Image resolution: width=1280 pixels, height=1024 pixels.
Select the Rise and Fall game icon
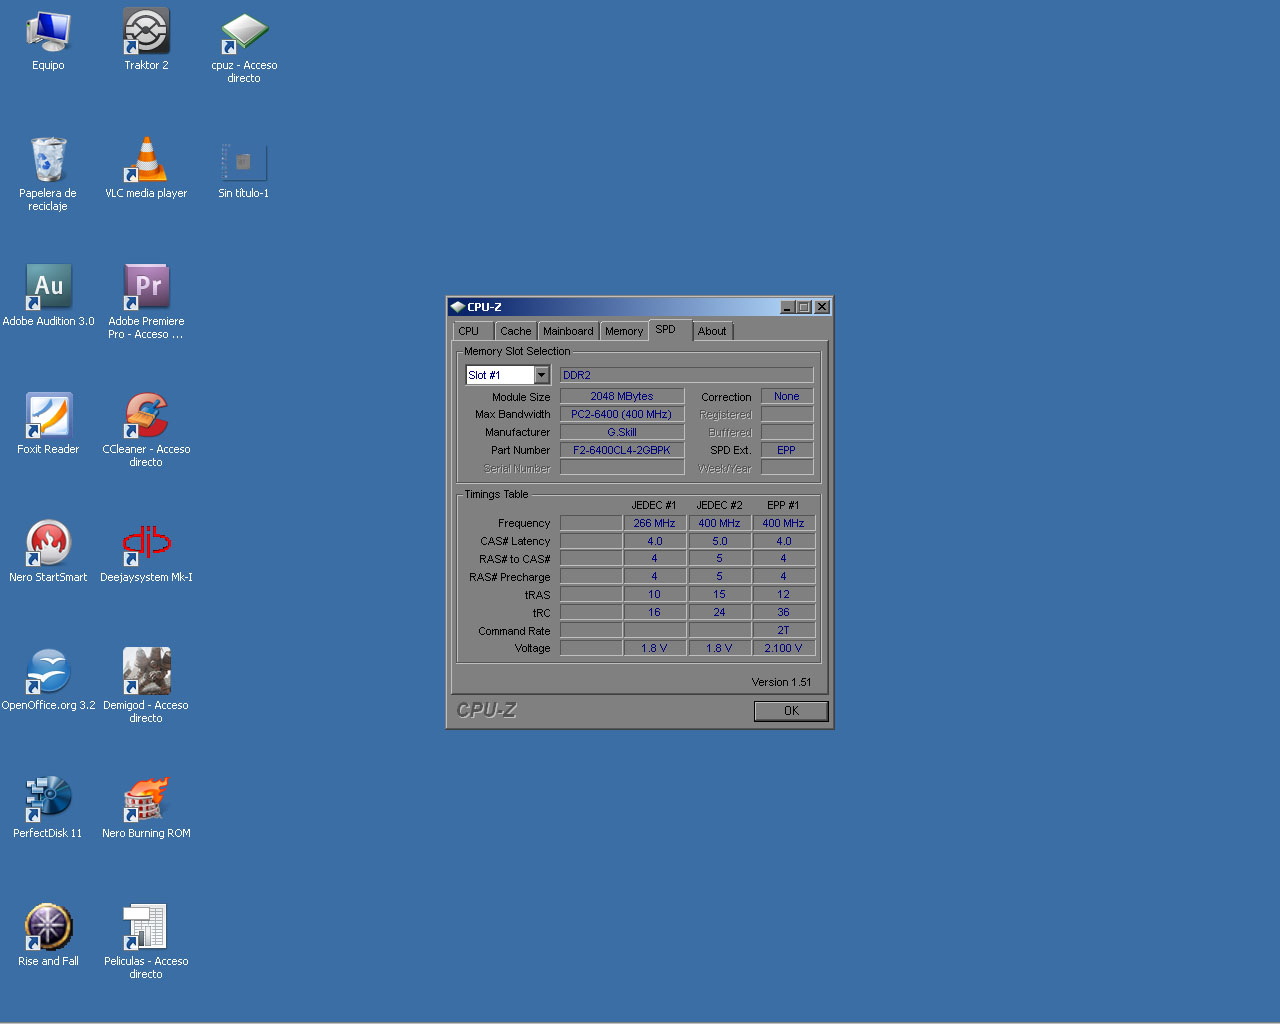[x=48, y=928]
